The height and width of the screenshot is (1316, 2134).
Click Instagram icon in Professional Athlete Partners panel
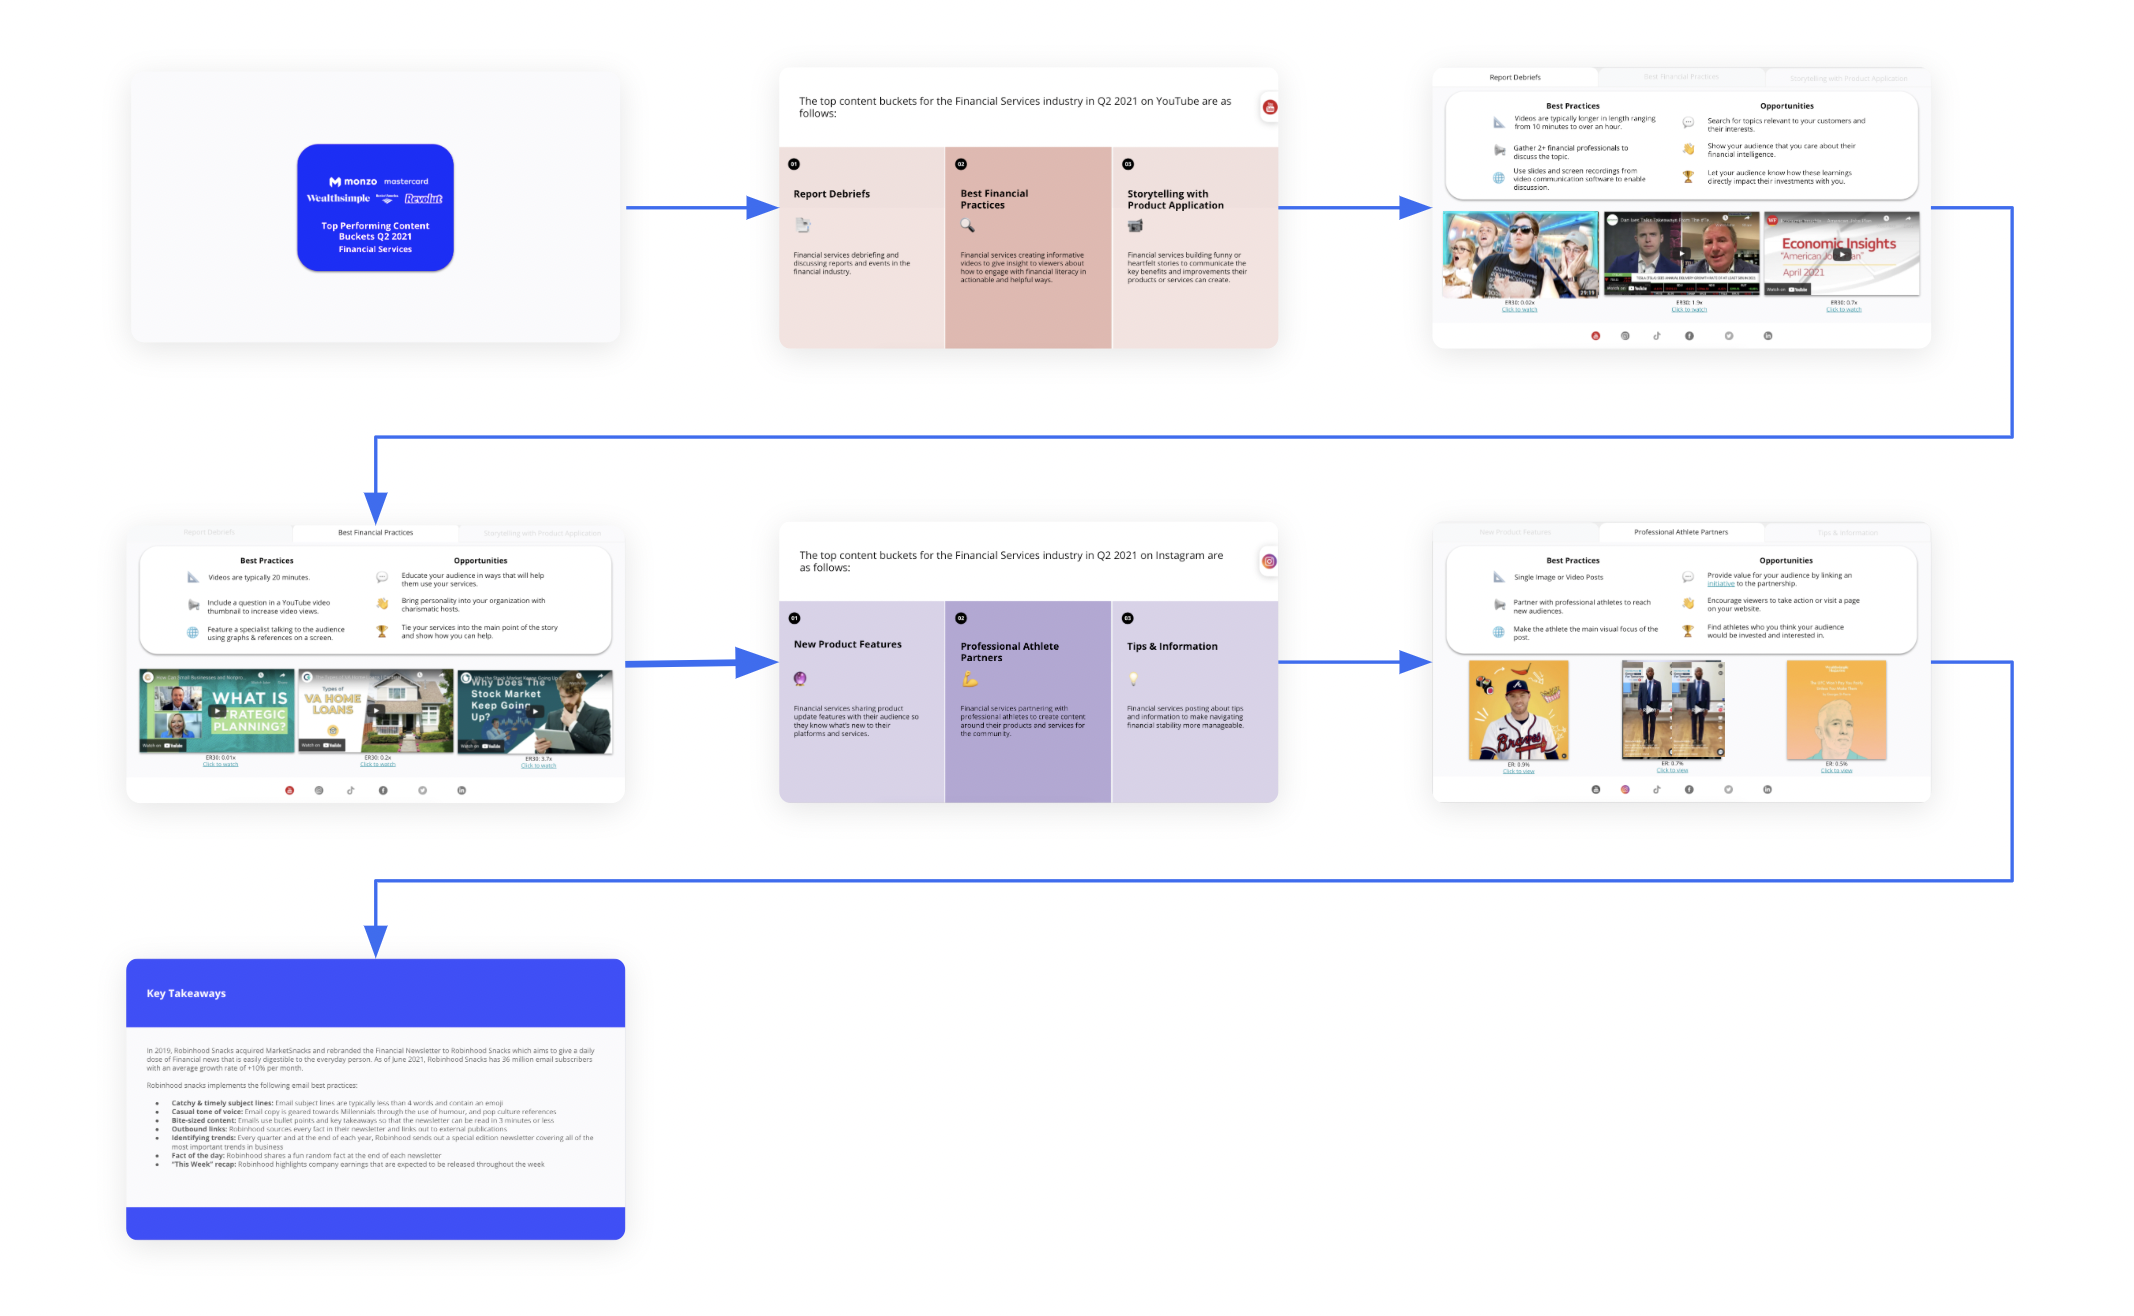(x=1625, y=790)
